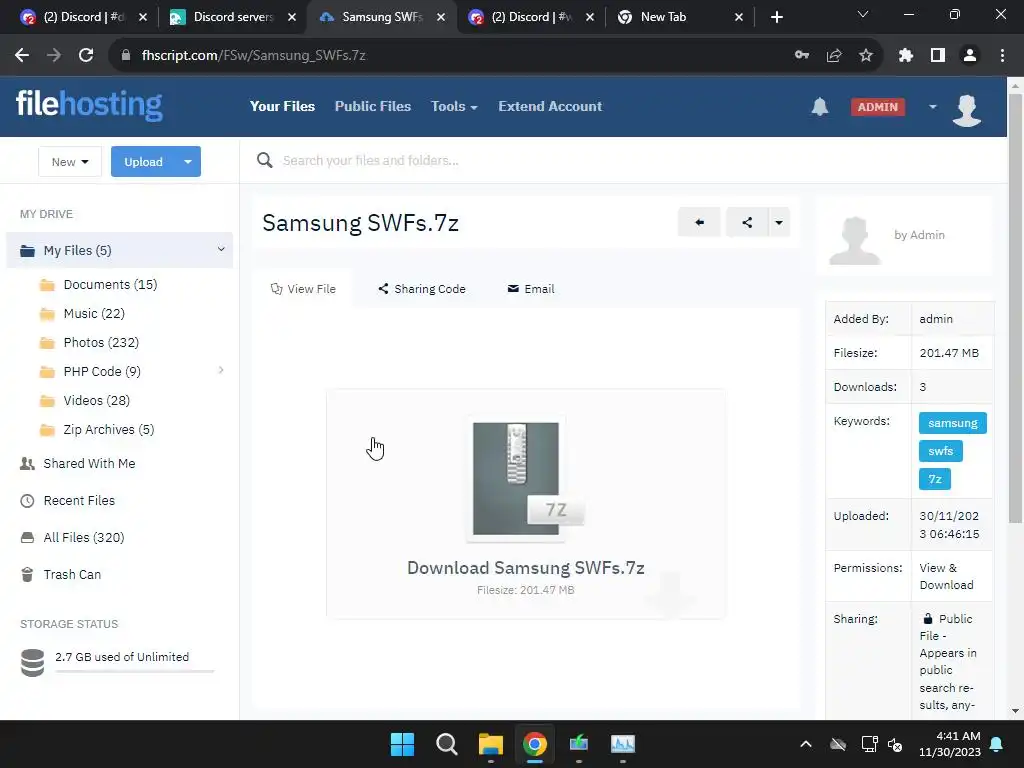Screen dimensions: 1024x768
Task: Open Chrome's three-dot menu
Action: 1002,56
